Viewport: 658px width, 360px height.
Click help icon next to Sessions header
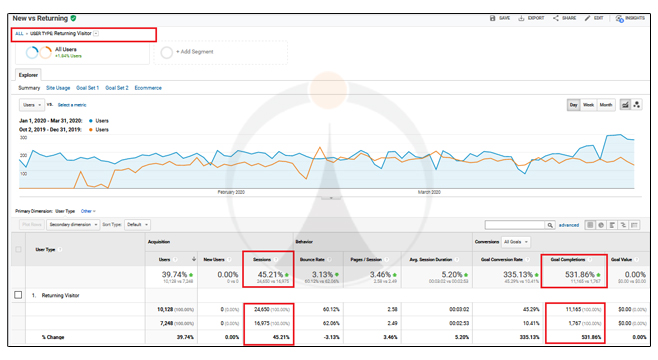point(276,260)
